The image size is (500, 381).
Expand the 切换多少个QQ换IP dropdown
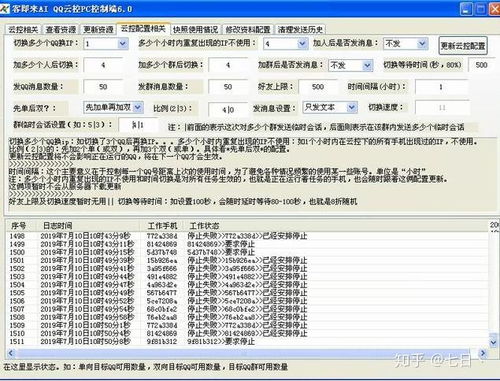coord(122,43)
